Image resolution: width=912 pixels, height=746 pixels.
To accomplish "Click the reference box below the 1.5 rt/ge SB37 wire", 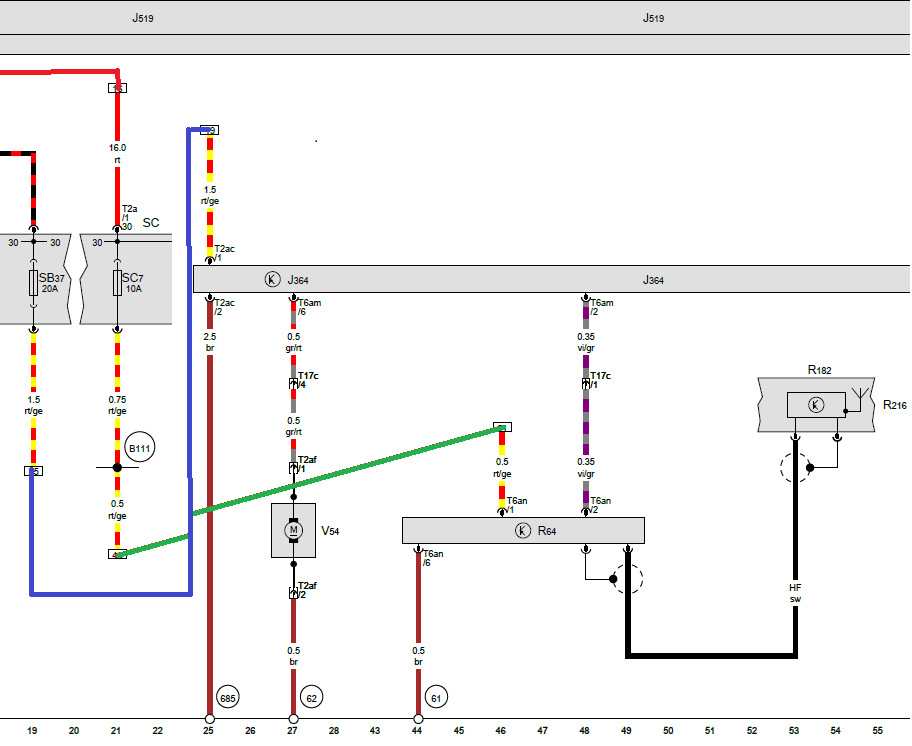I will click(34, 471).
